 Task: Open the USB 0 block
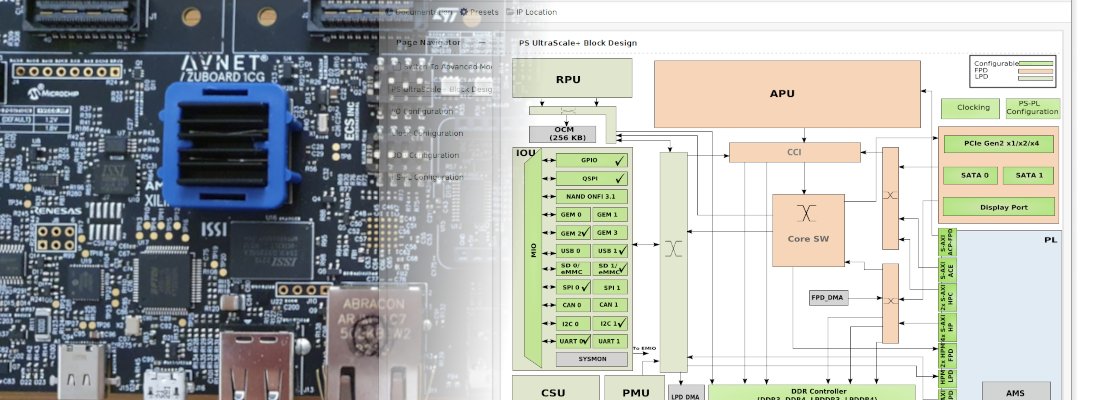573,251
